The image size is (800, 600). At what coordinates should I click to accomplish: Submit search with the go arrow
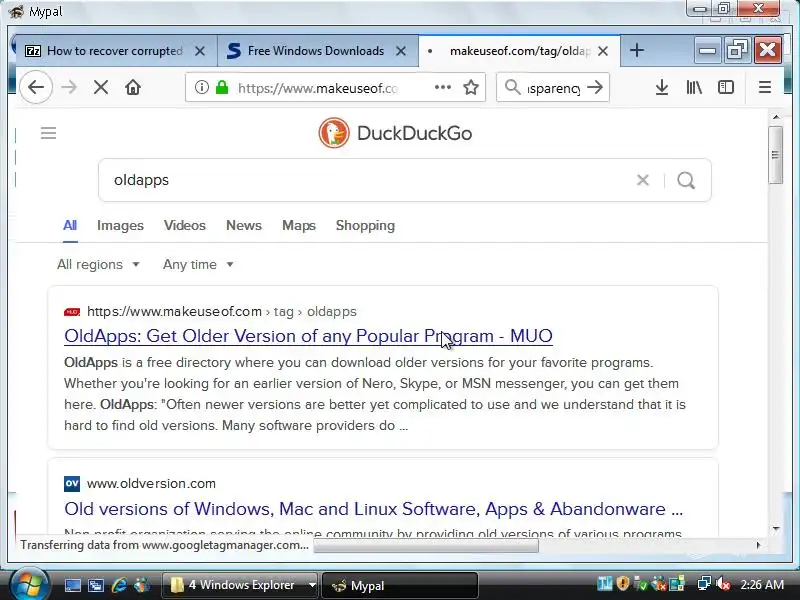595,87
